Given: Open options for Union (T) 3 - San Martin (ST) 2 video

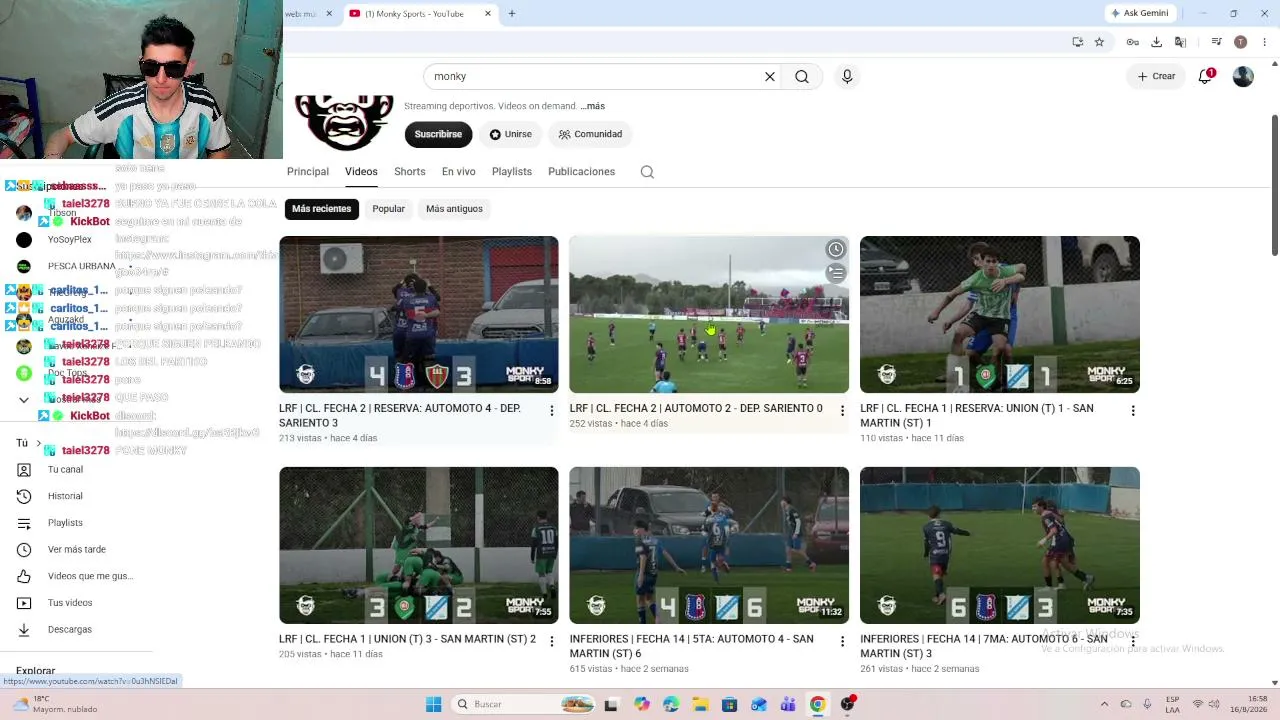Looking at the screenshot, I should pyautogui.click(x=551, y=641).
